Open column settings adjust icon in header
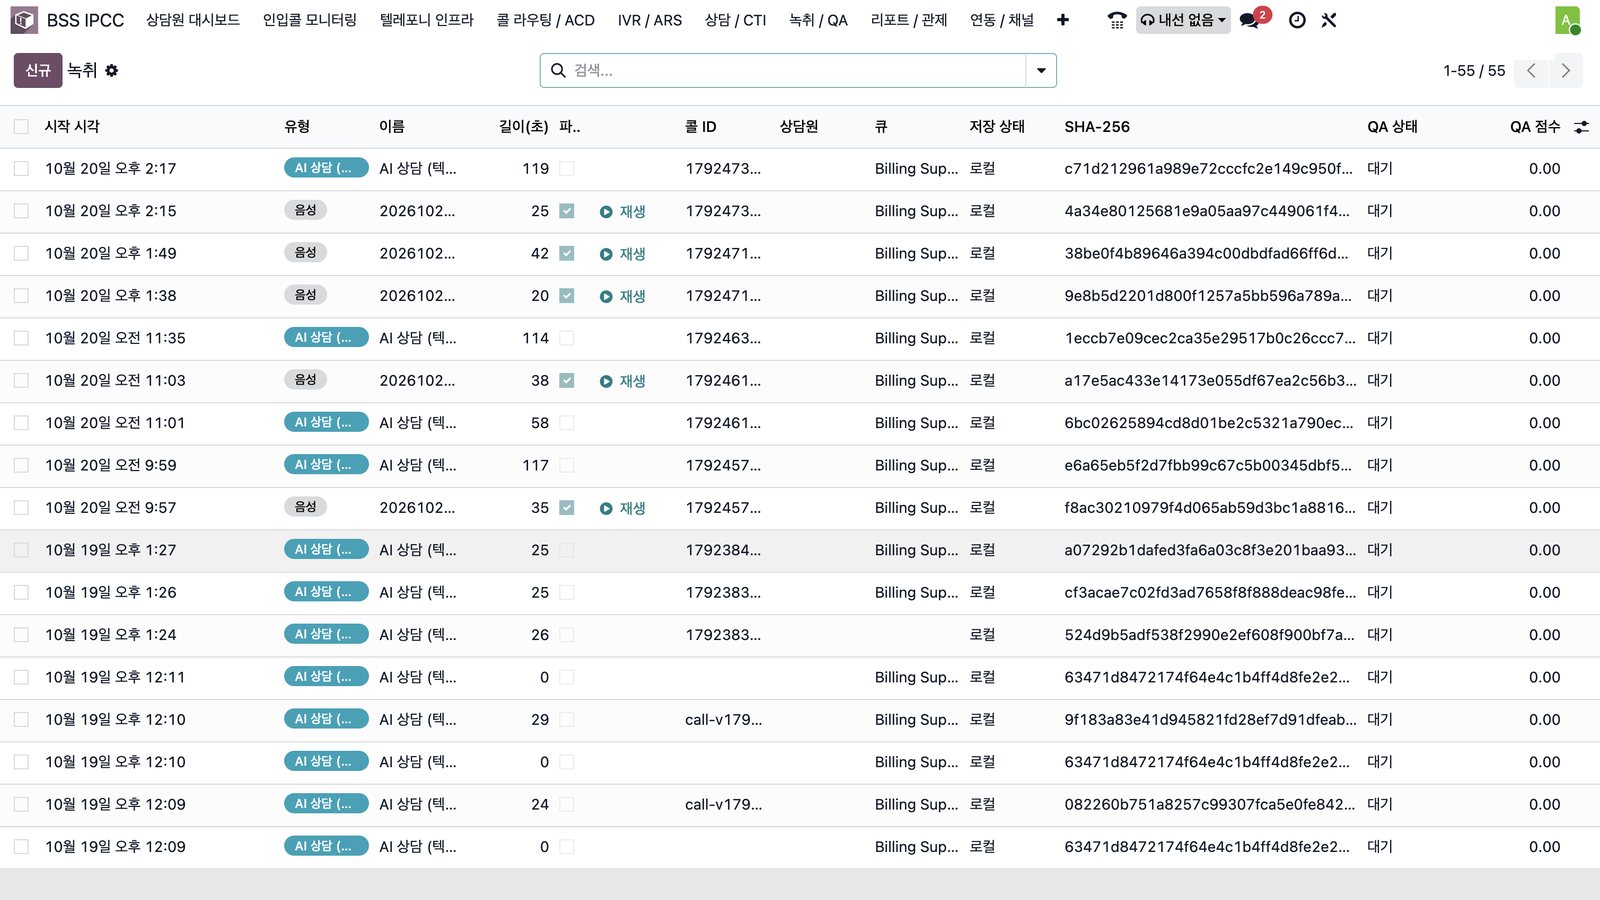This screenshot has width=1600, height=900. pyautogui.click(x=1581, y=127)
